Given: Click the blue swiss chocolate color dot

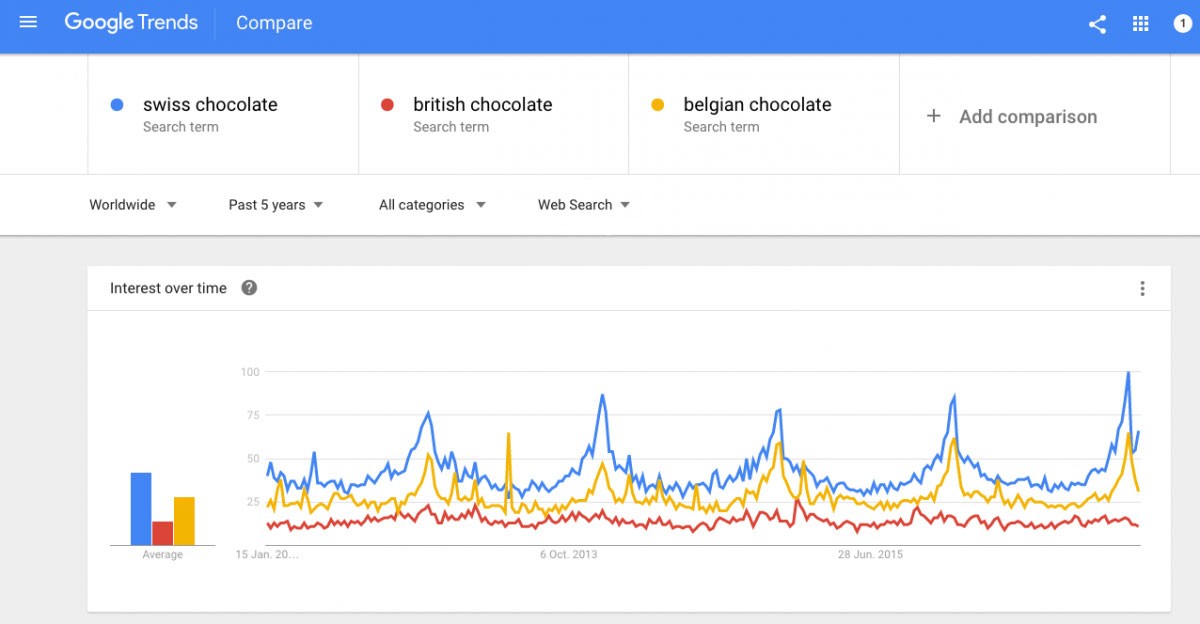Looking at the screenshot, I should (117, 104).
